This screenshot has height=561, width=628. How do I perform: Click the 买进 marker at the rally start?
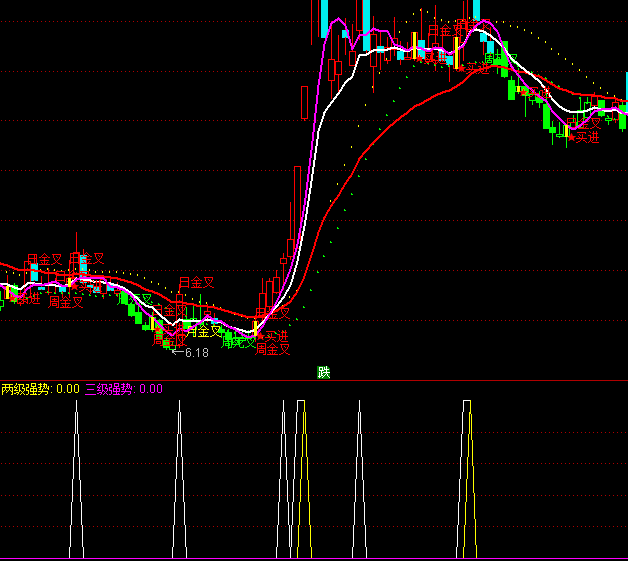(272, 336)
